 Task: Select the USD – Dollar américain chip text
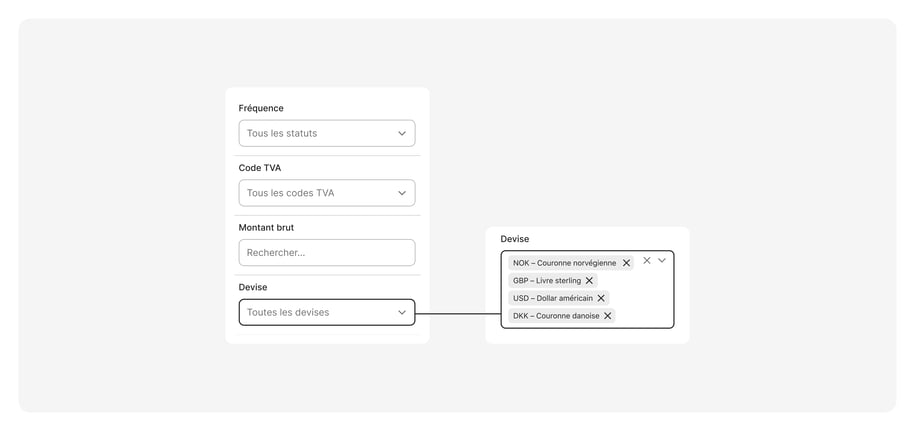tap(553, 298)
